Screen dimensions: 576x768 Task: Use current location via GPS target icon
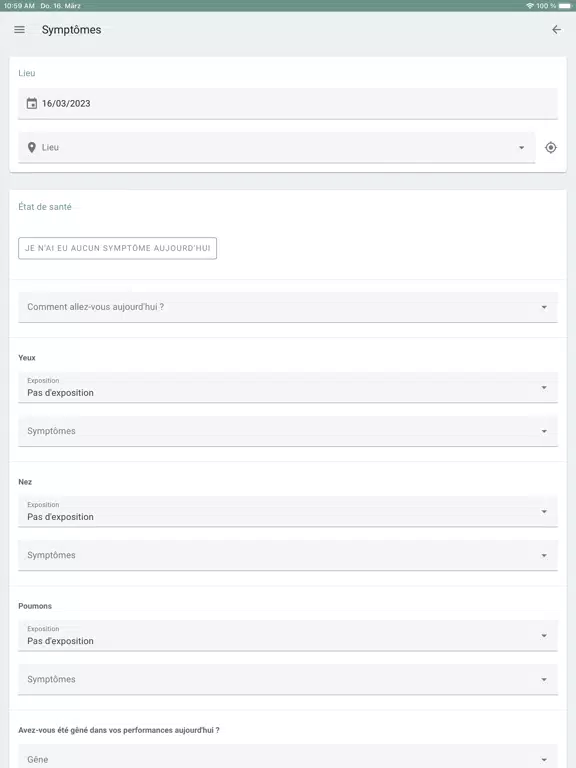(551, 147)
